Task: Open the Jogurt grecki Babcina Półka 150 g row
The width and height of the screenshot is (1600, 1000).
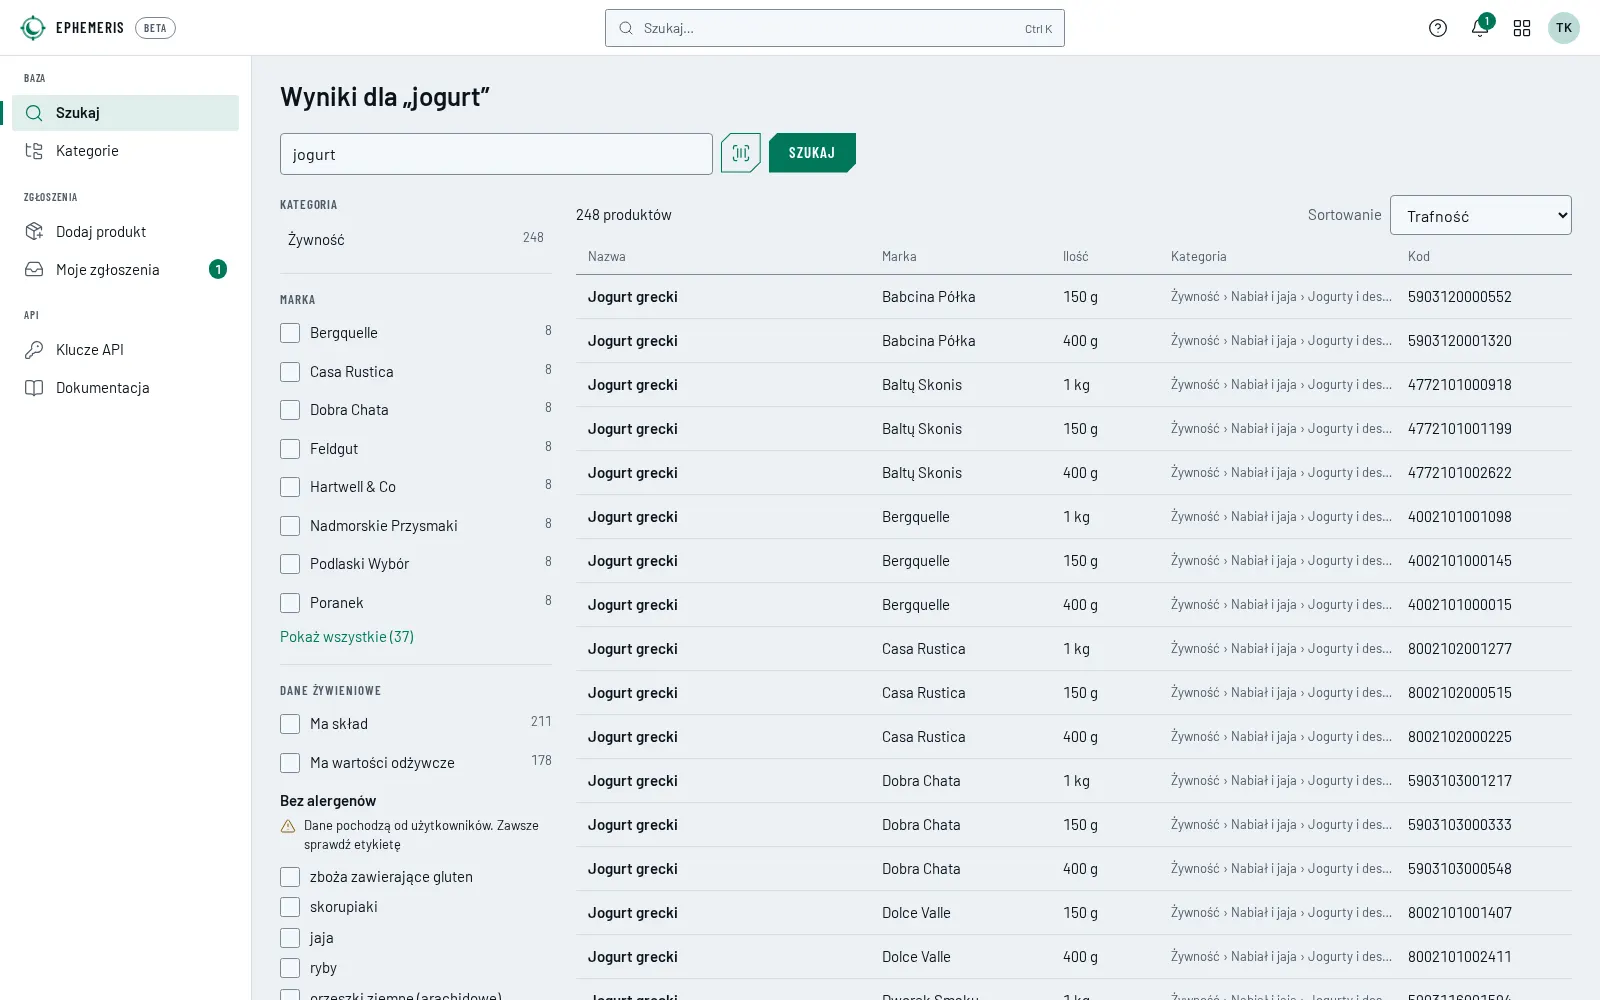Action: pos(1074,297)
